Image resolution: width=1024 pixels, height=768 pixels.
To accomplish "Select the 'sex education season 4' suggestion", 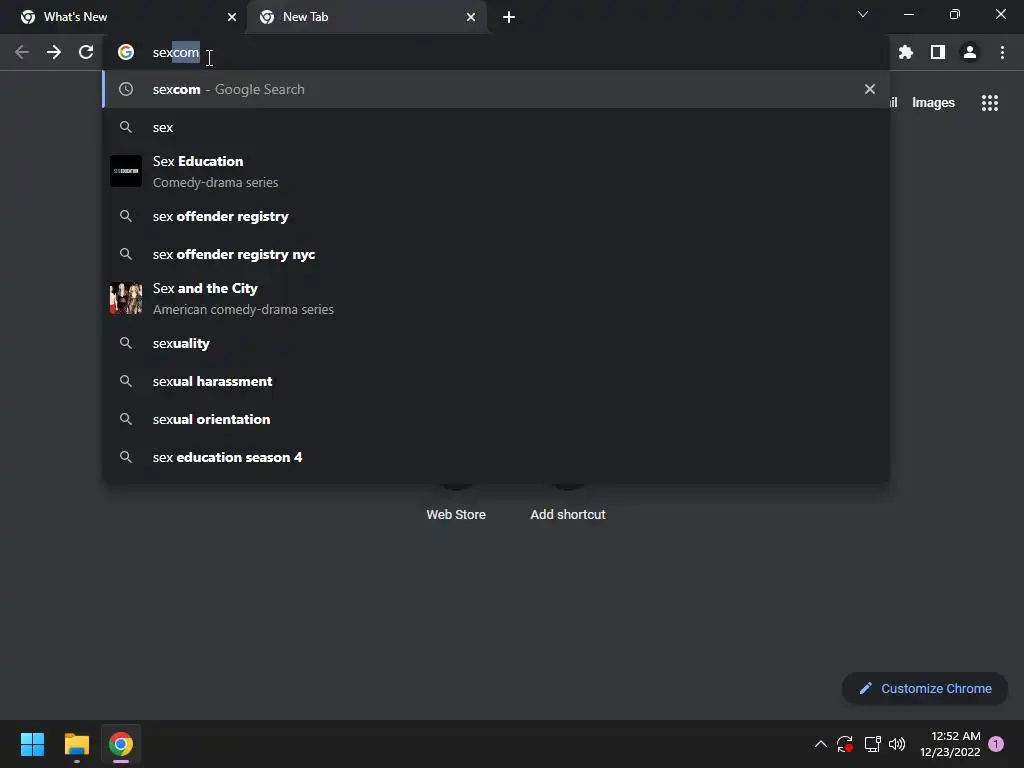I will tap(496, 457).
